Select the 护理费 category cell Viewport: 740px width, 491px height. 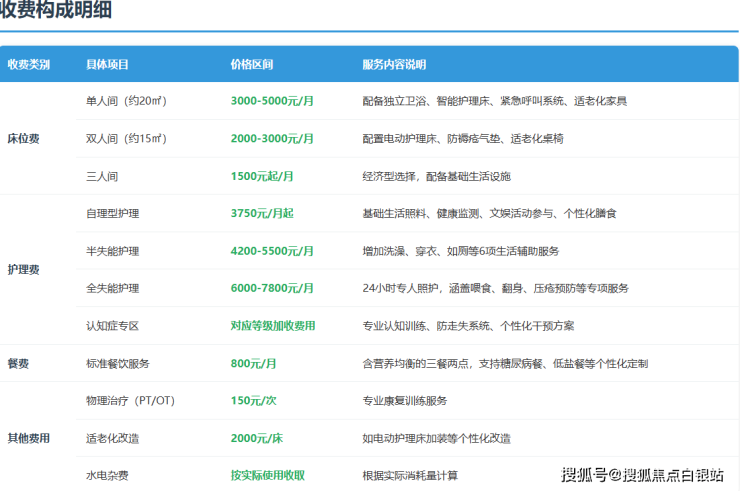[x=25, y=269]
